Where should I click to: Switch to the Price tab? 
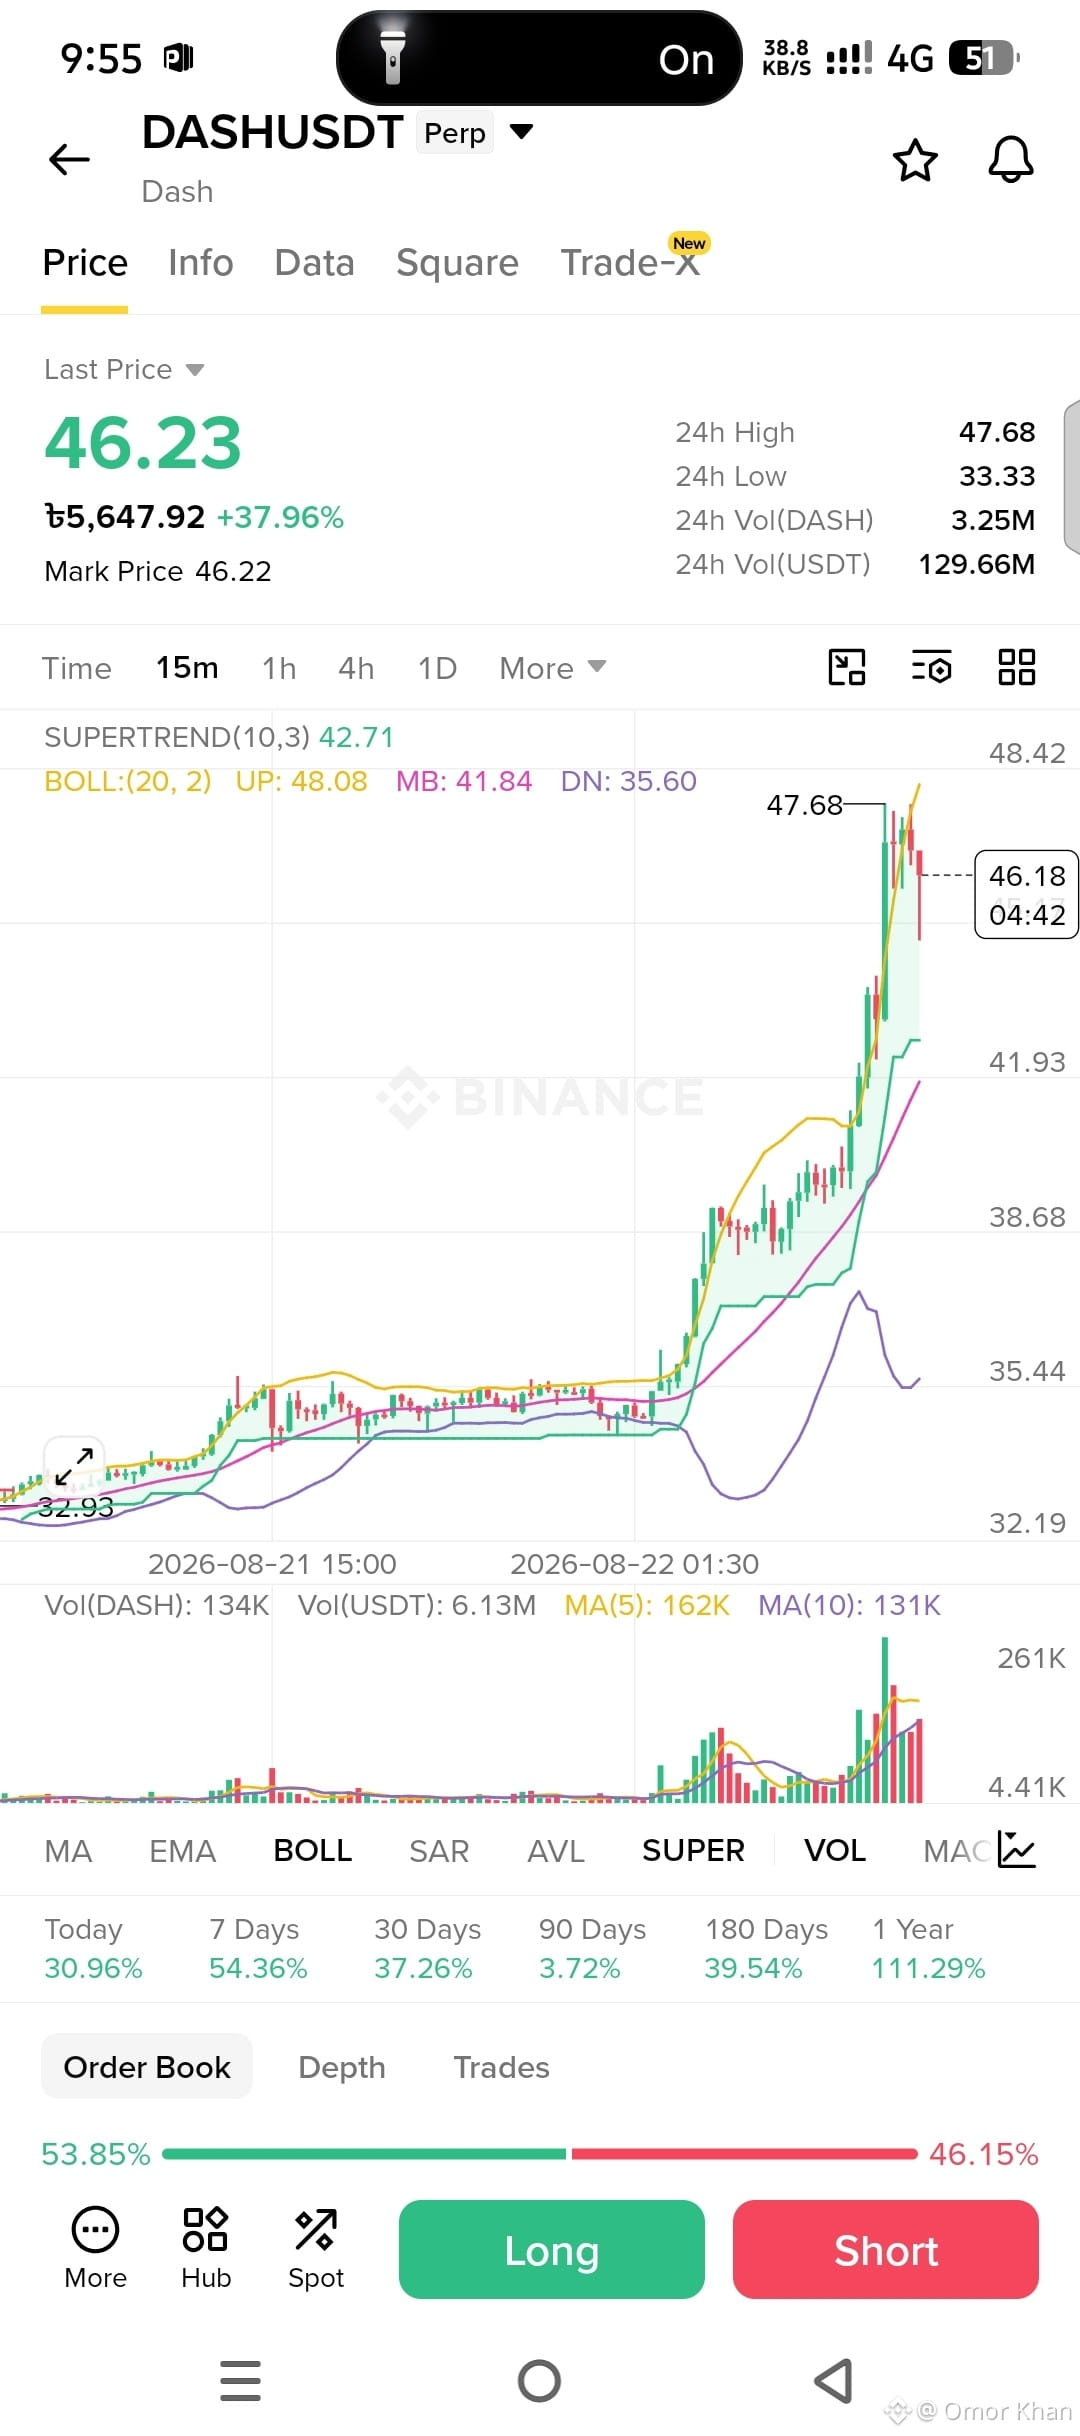[x=85, y=263]
